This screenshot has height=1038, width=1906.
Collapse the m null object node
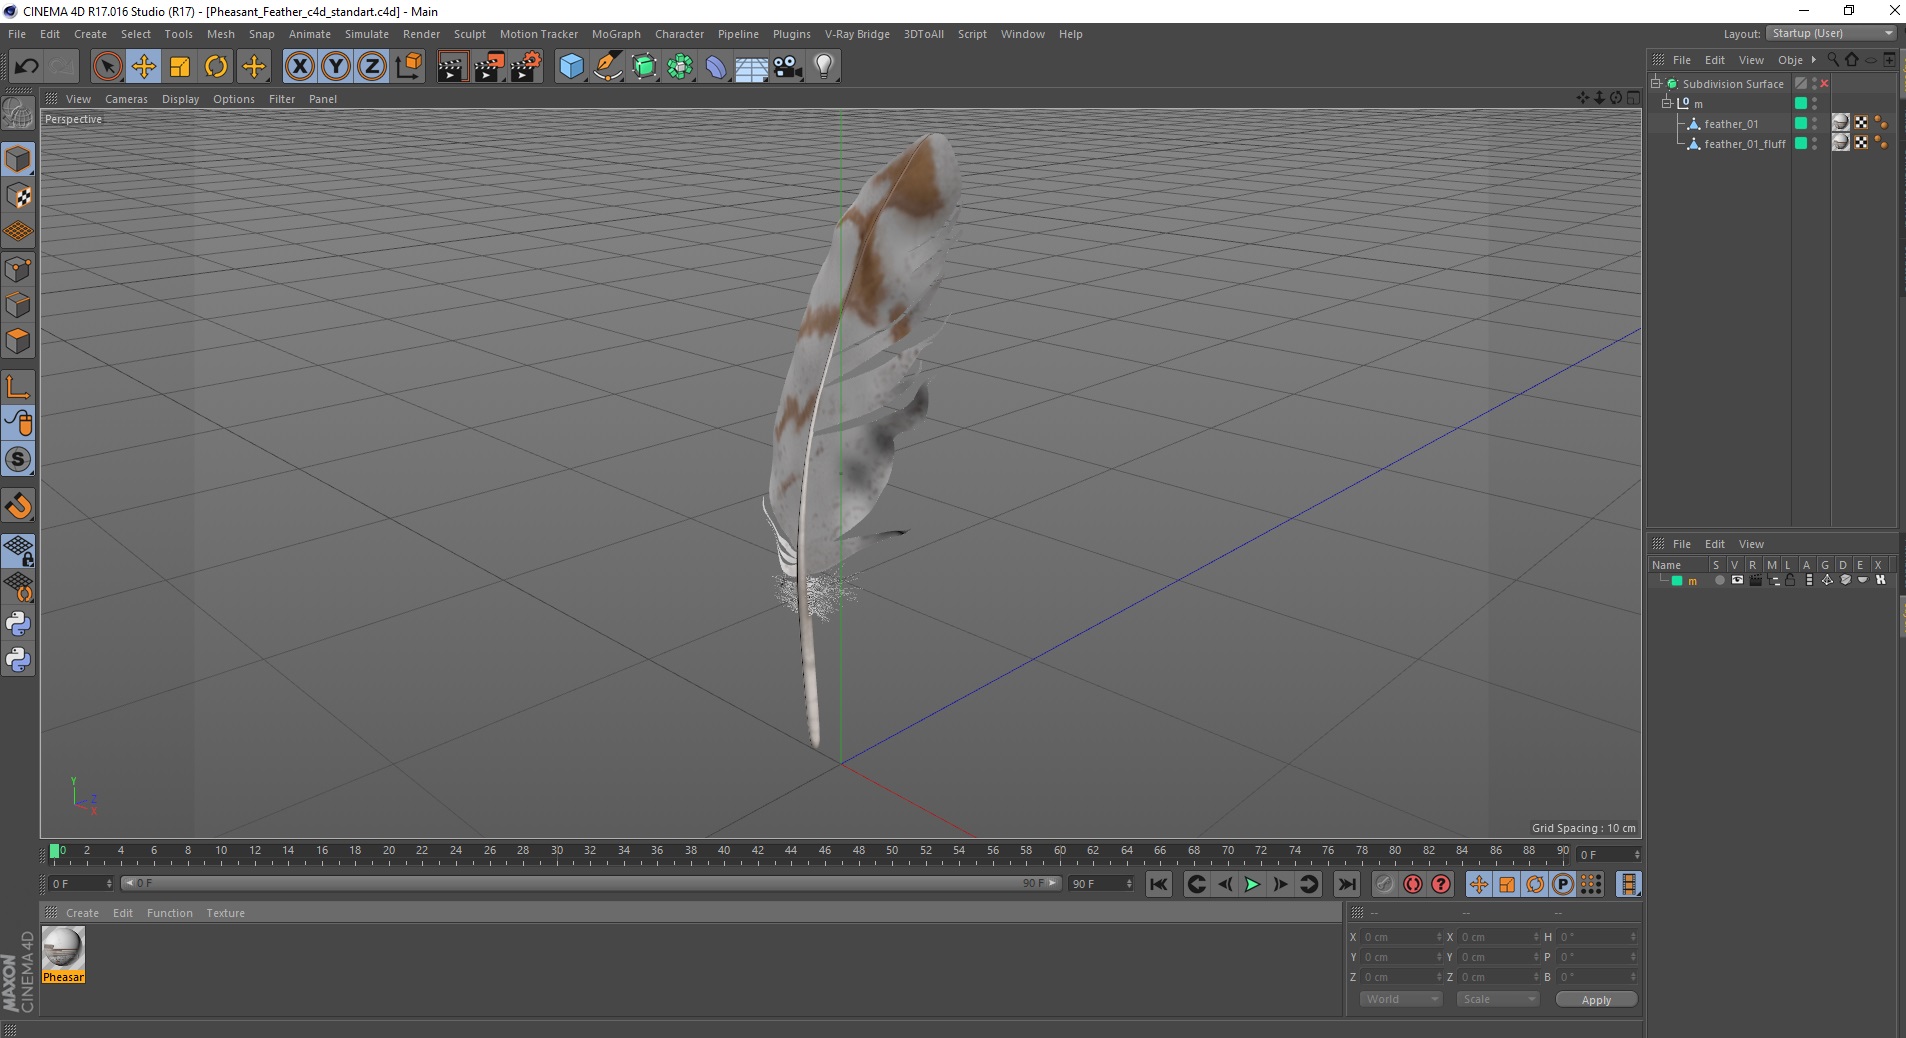pyautogui.click(x=1667, y=103)
